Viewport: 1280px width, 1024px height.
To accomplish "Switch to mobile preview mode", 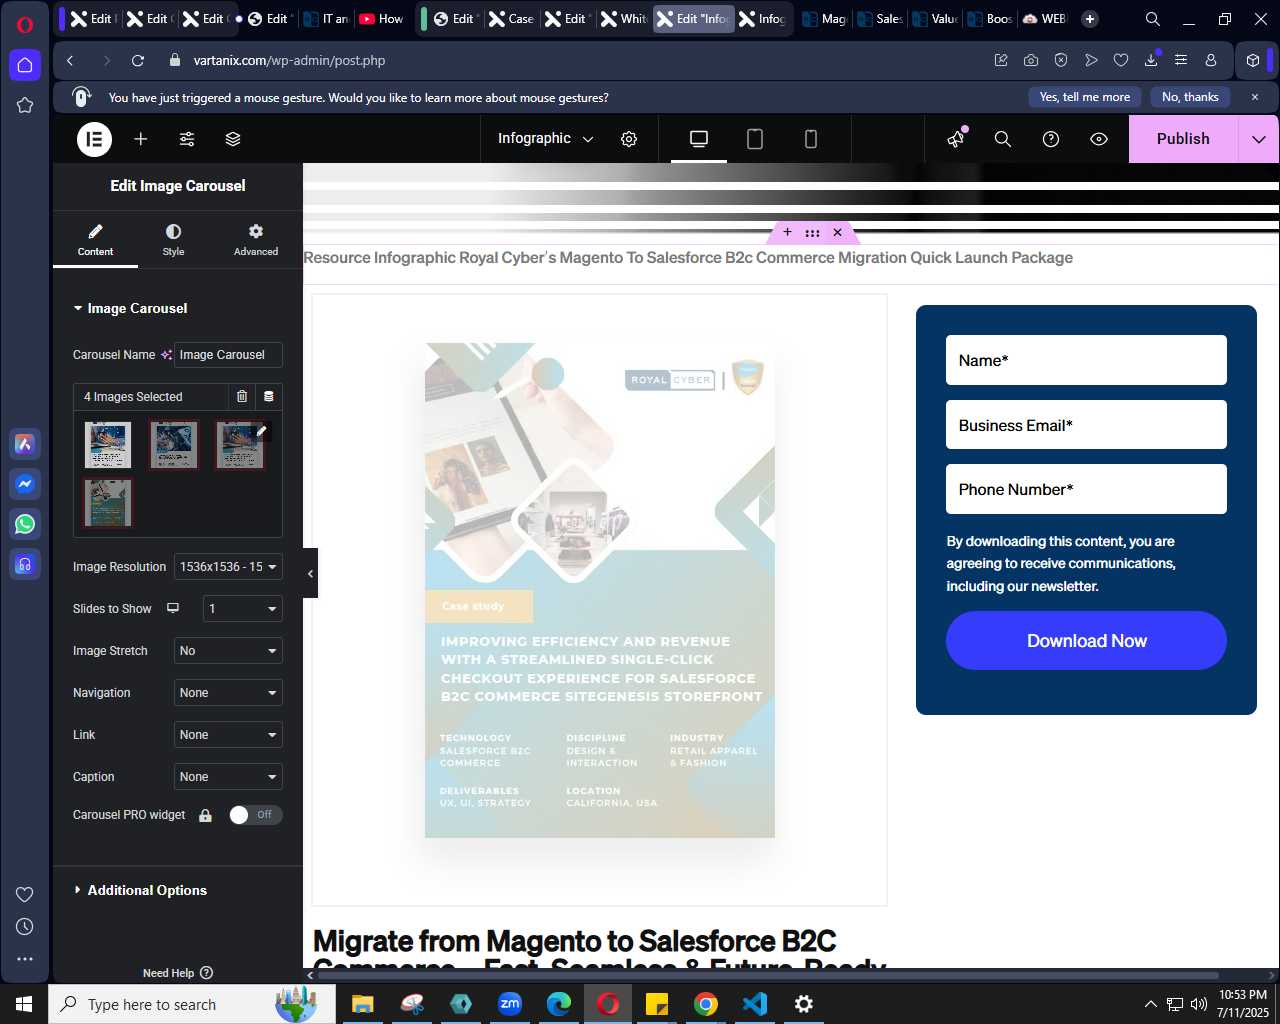I will click(811, 139).
